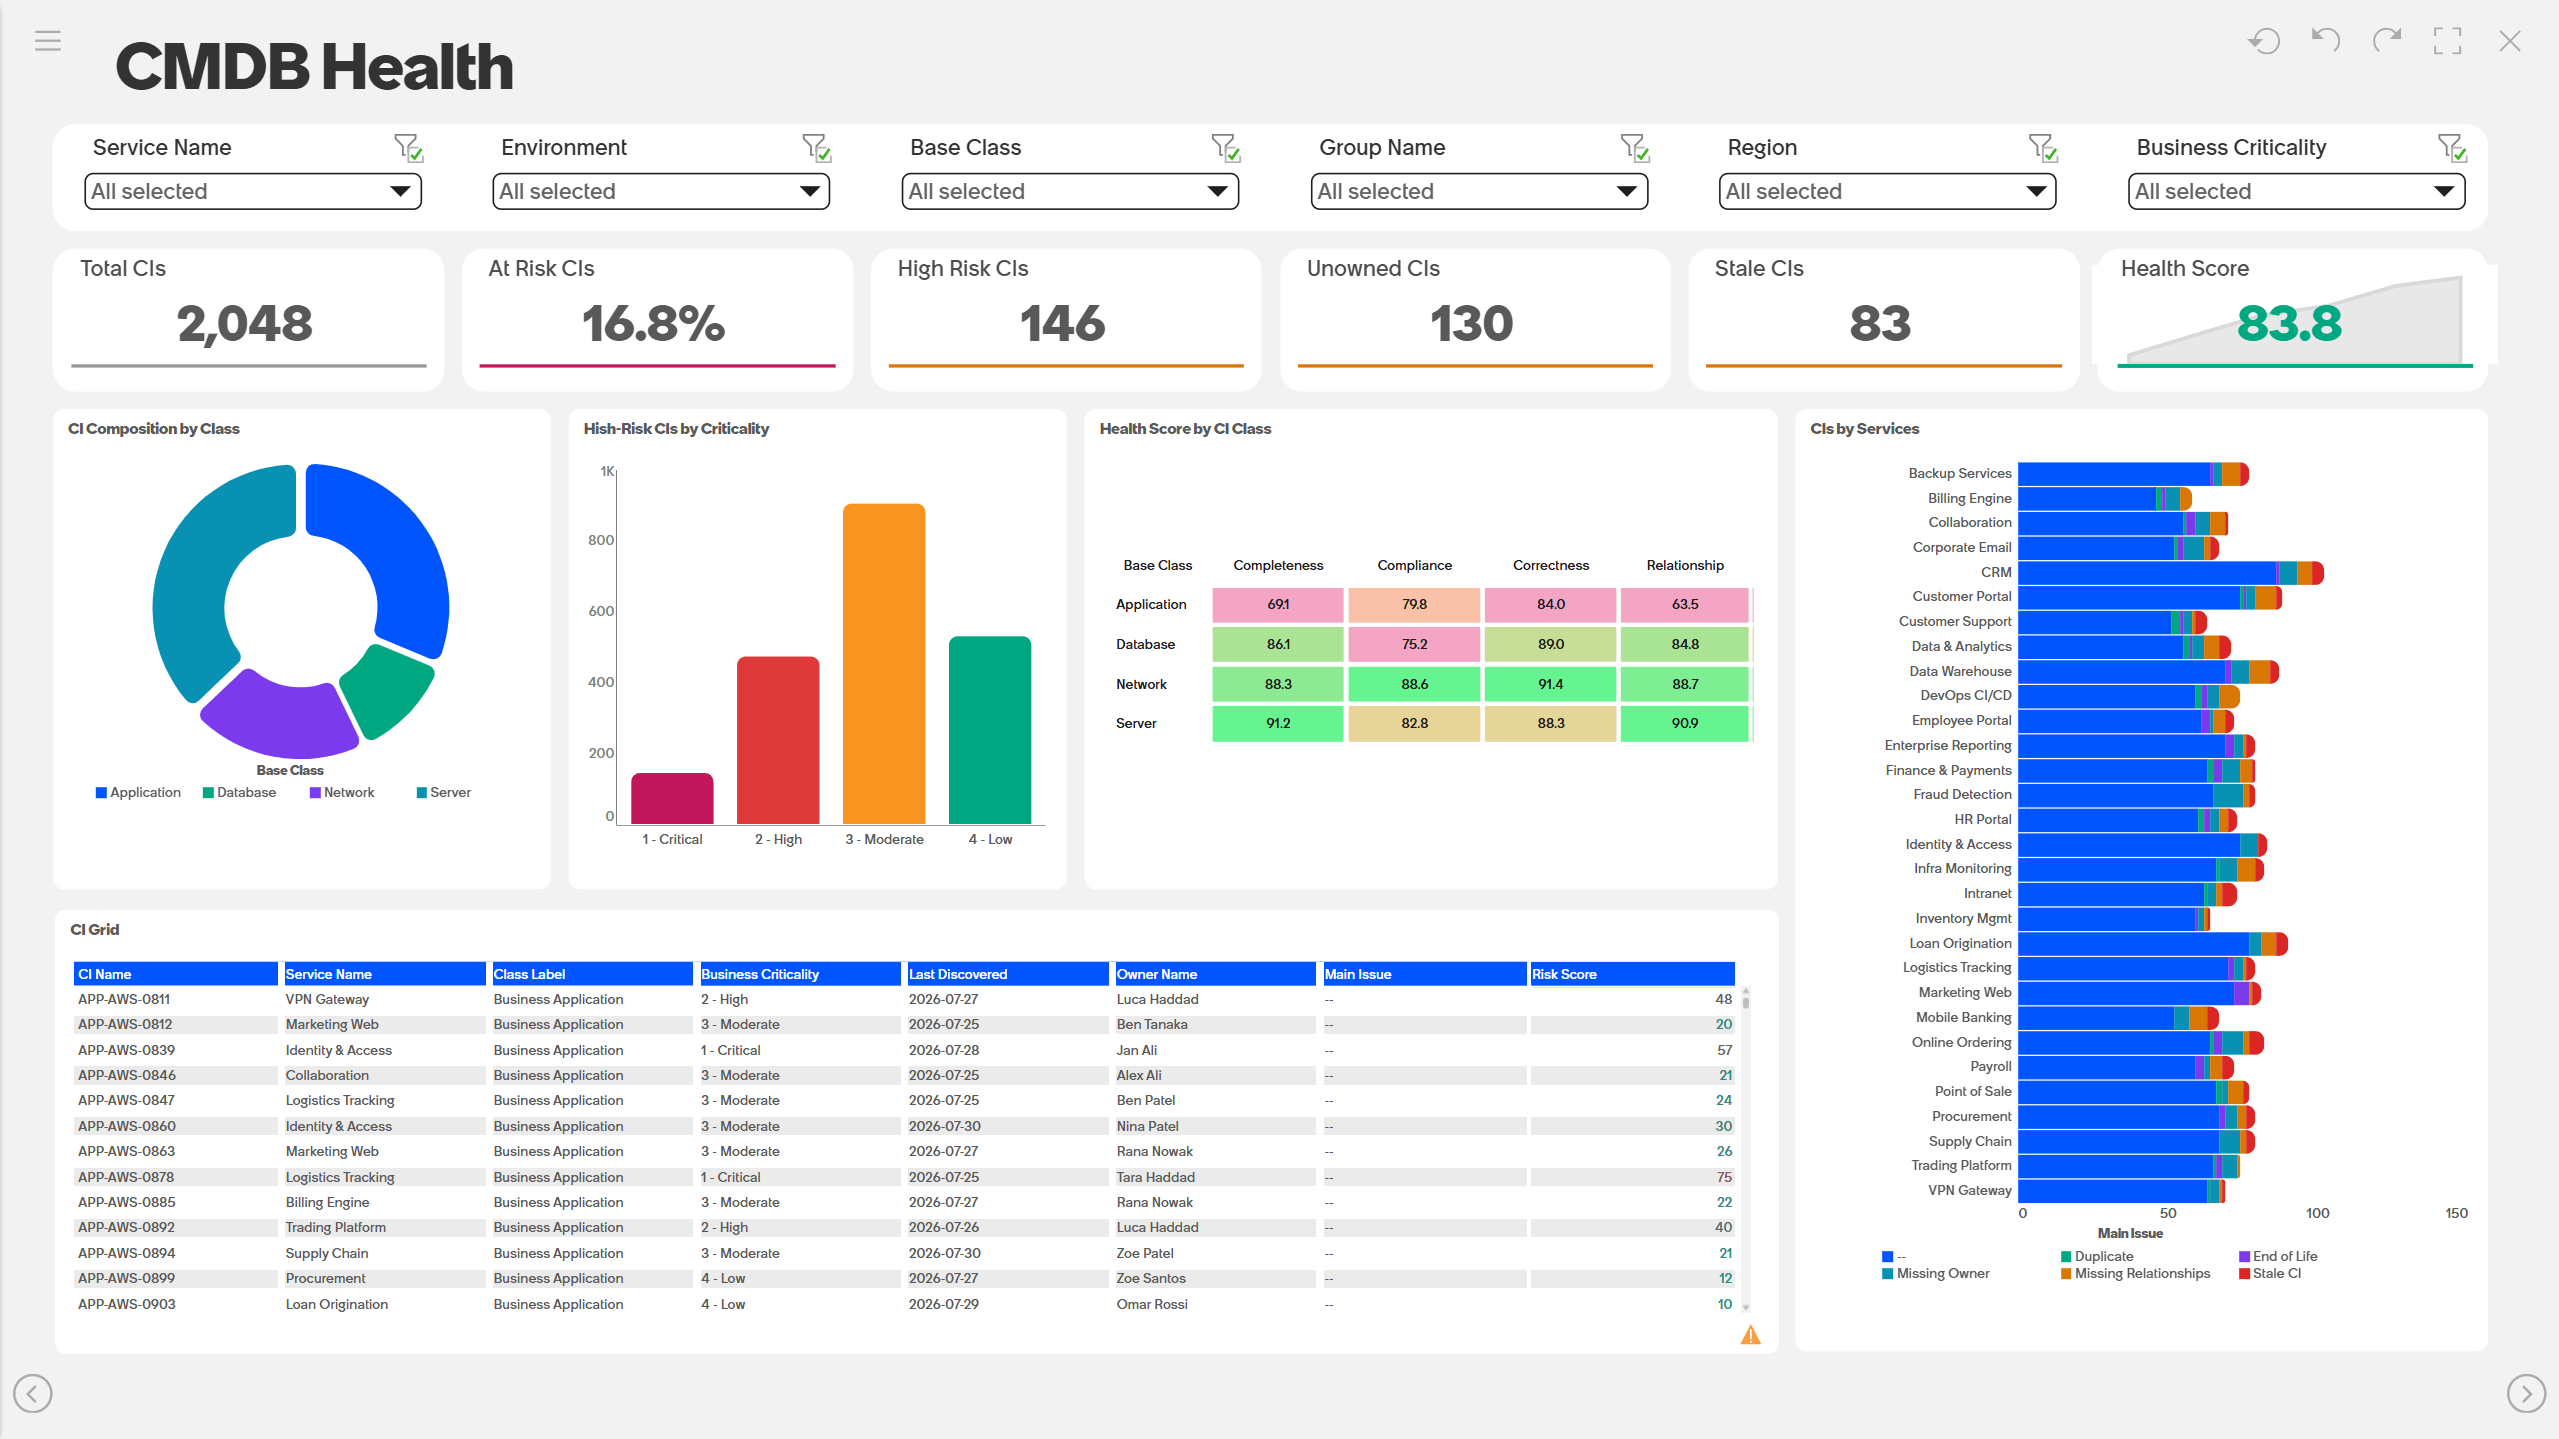Click the redo arrow icon

pyautogui.click(x=2387, y=41)
